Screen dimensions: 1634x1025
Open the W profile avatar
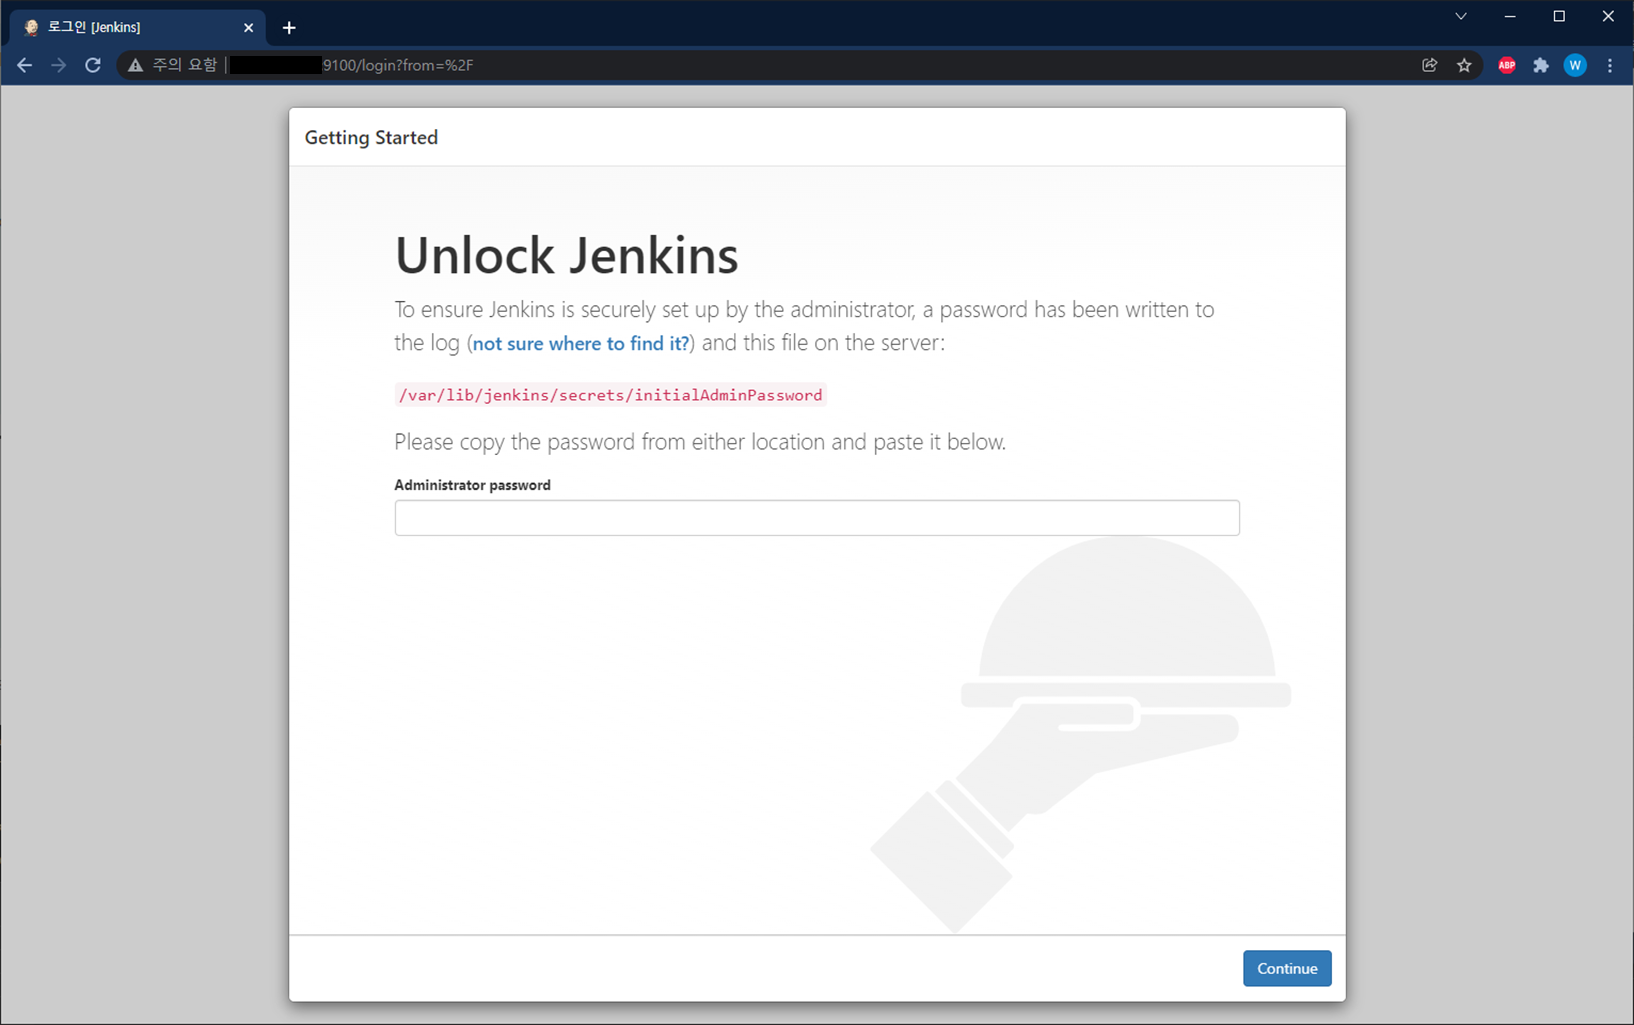[x=1575, y=65]
